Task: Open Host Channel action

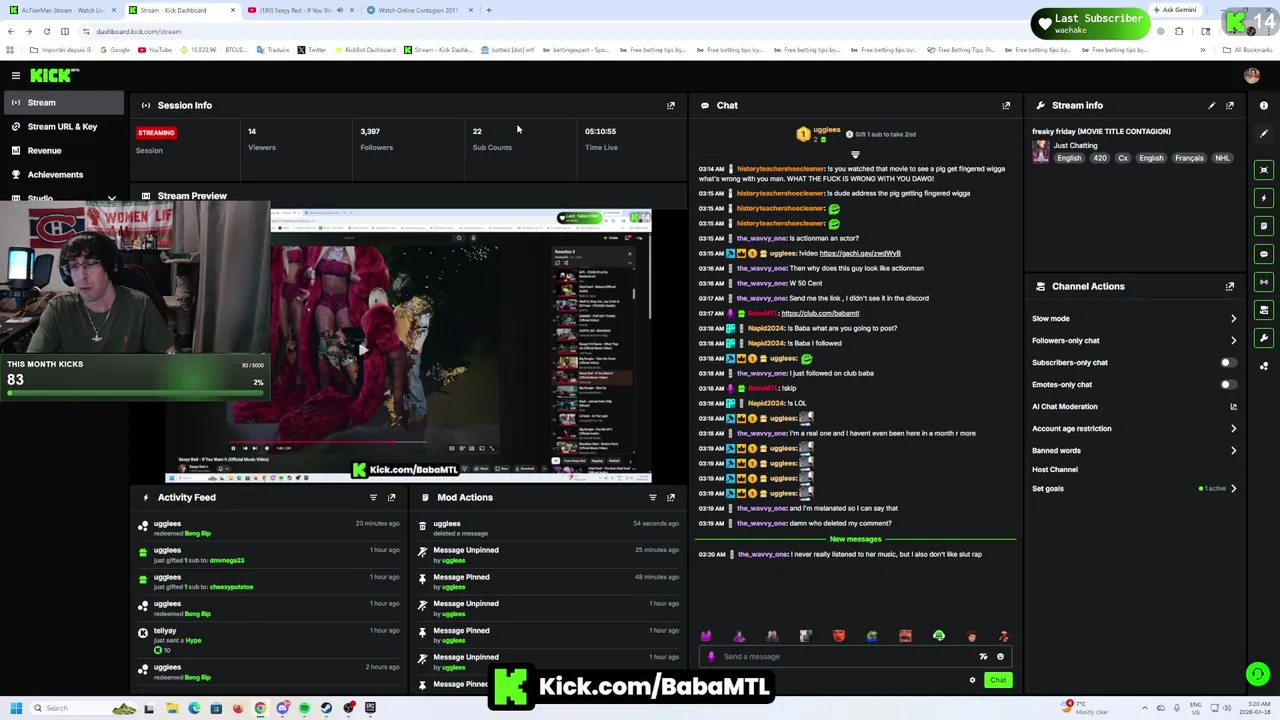Action: click(x=1055, y=469)
